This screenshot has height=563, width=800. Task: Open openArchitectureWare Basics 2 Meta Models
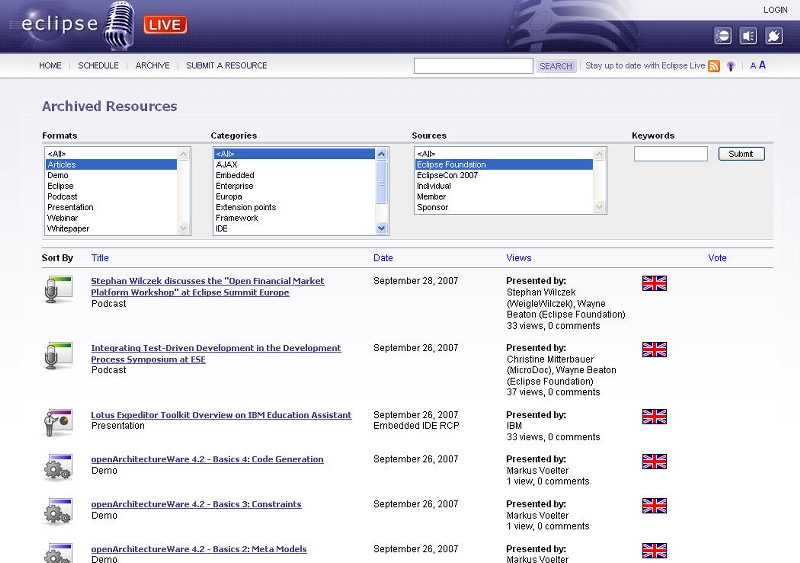click(x=198, y=549)
